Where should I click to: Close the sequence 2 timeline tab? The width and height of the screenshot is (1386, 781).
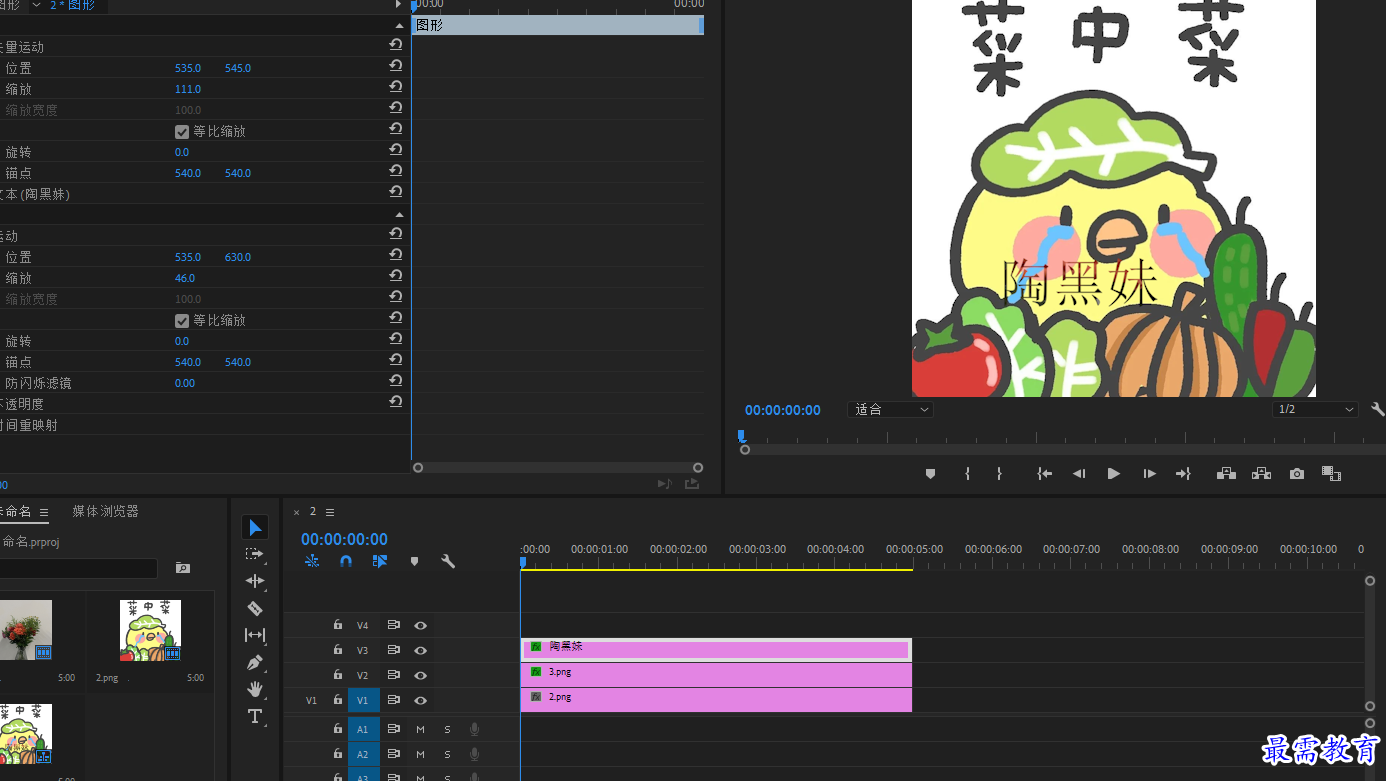tap(296, 512)
